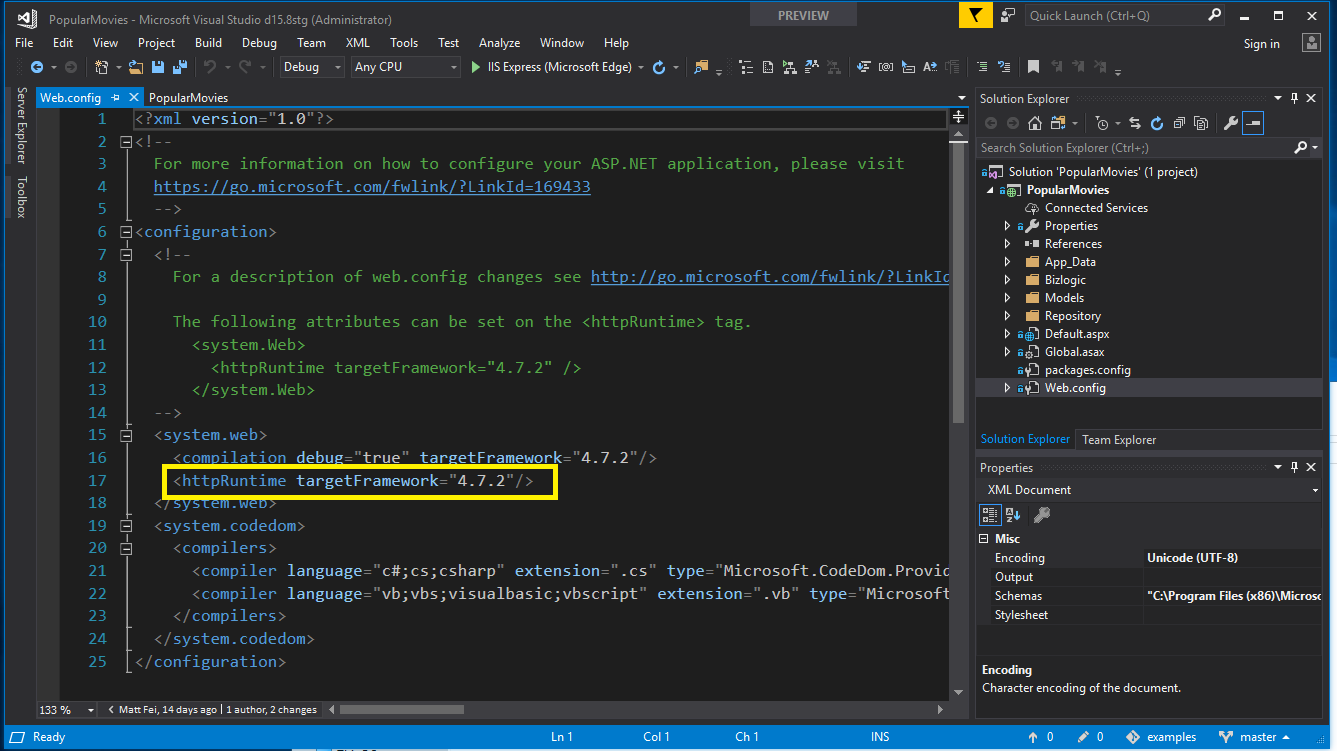Click the New Project toolbar icon
Image resolution: width=1337 pixels, height=751 pixels.
pos(101,67)
